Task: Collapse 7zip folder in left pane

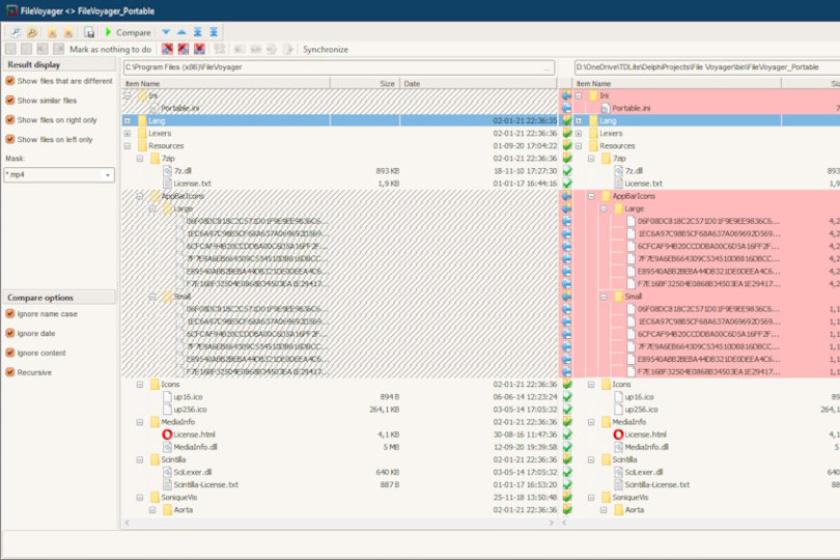Action: point(140,159)
